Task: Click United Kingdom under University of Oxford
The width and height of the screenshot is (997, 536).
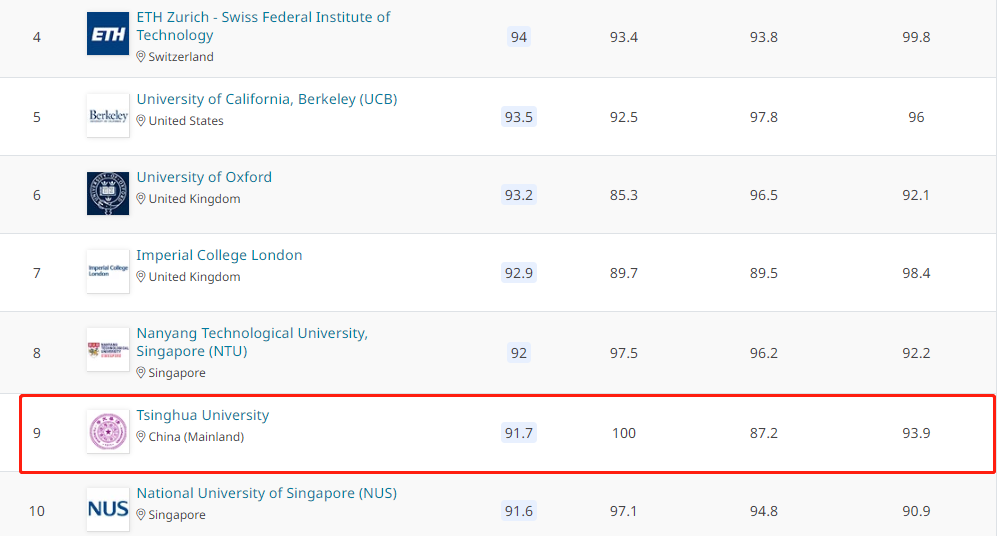Action: pyautogui.click(x=195, y=199)
